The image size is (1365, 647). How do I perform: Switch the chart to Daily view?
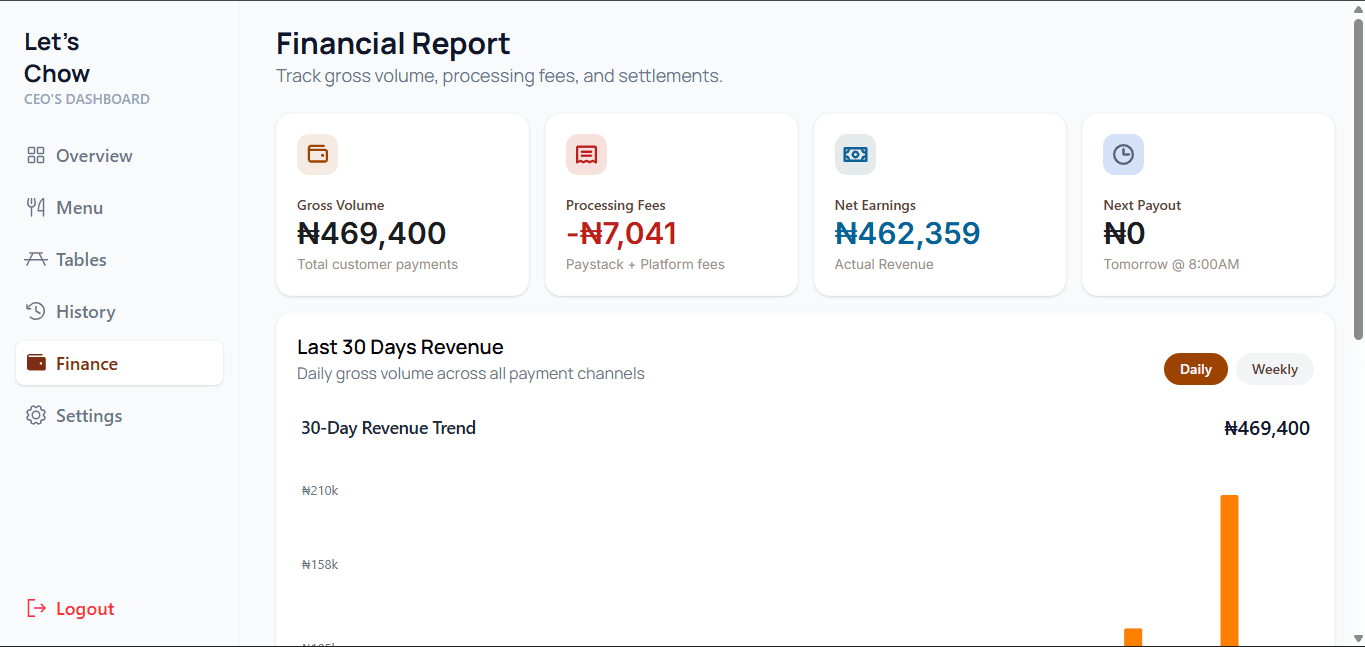[1195, 369]
